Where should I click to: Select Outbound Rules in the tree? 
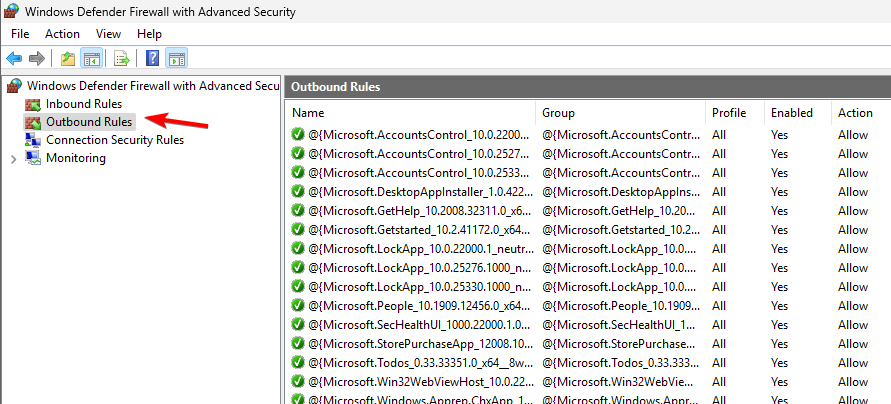click(x=88, y=122)
